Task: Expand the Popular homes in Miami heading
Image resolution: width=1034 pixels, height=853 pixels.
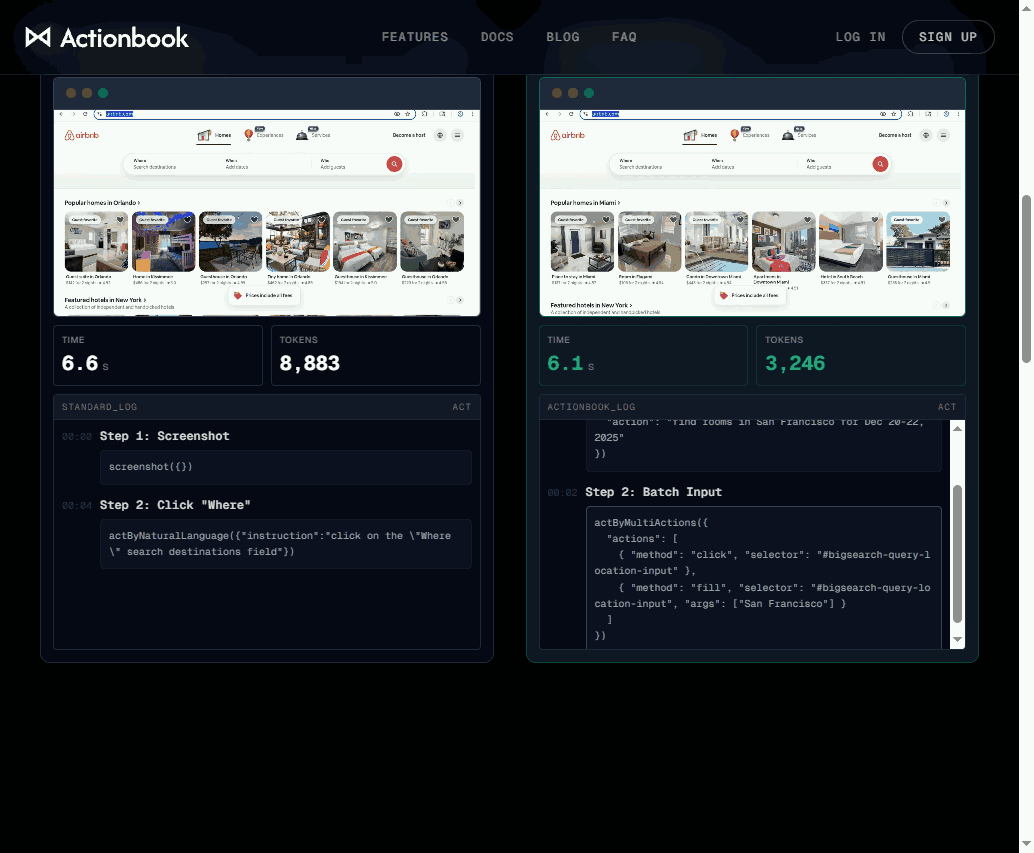Action: click(586, 203)
